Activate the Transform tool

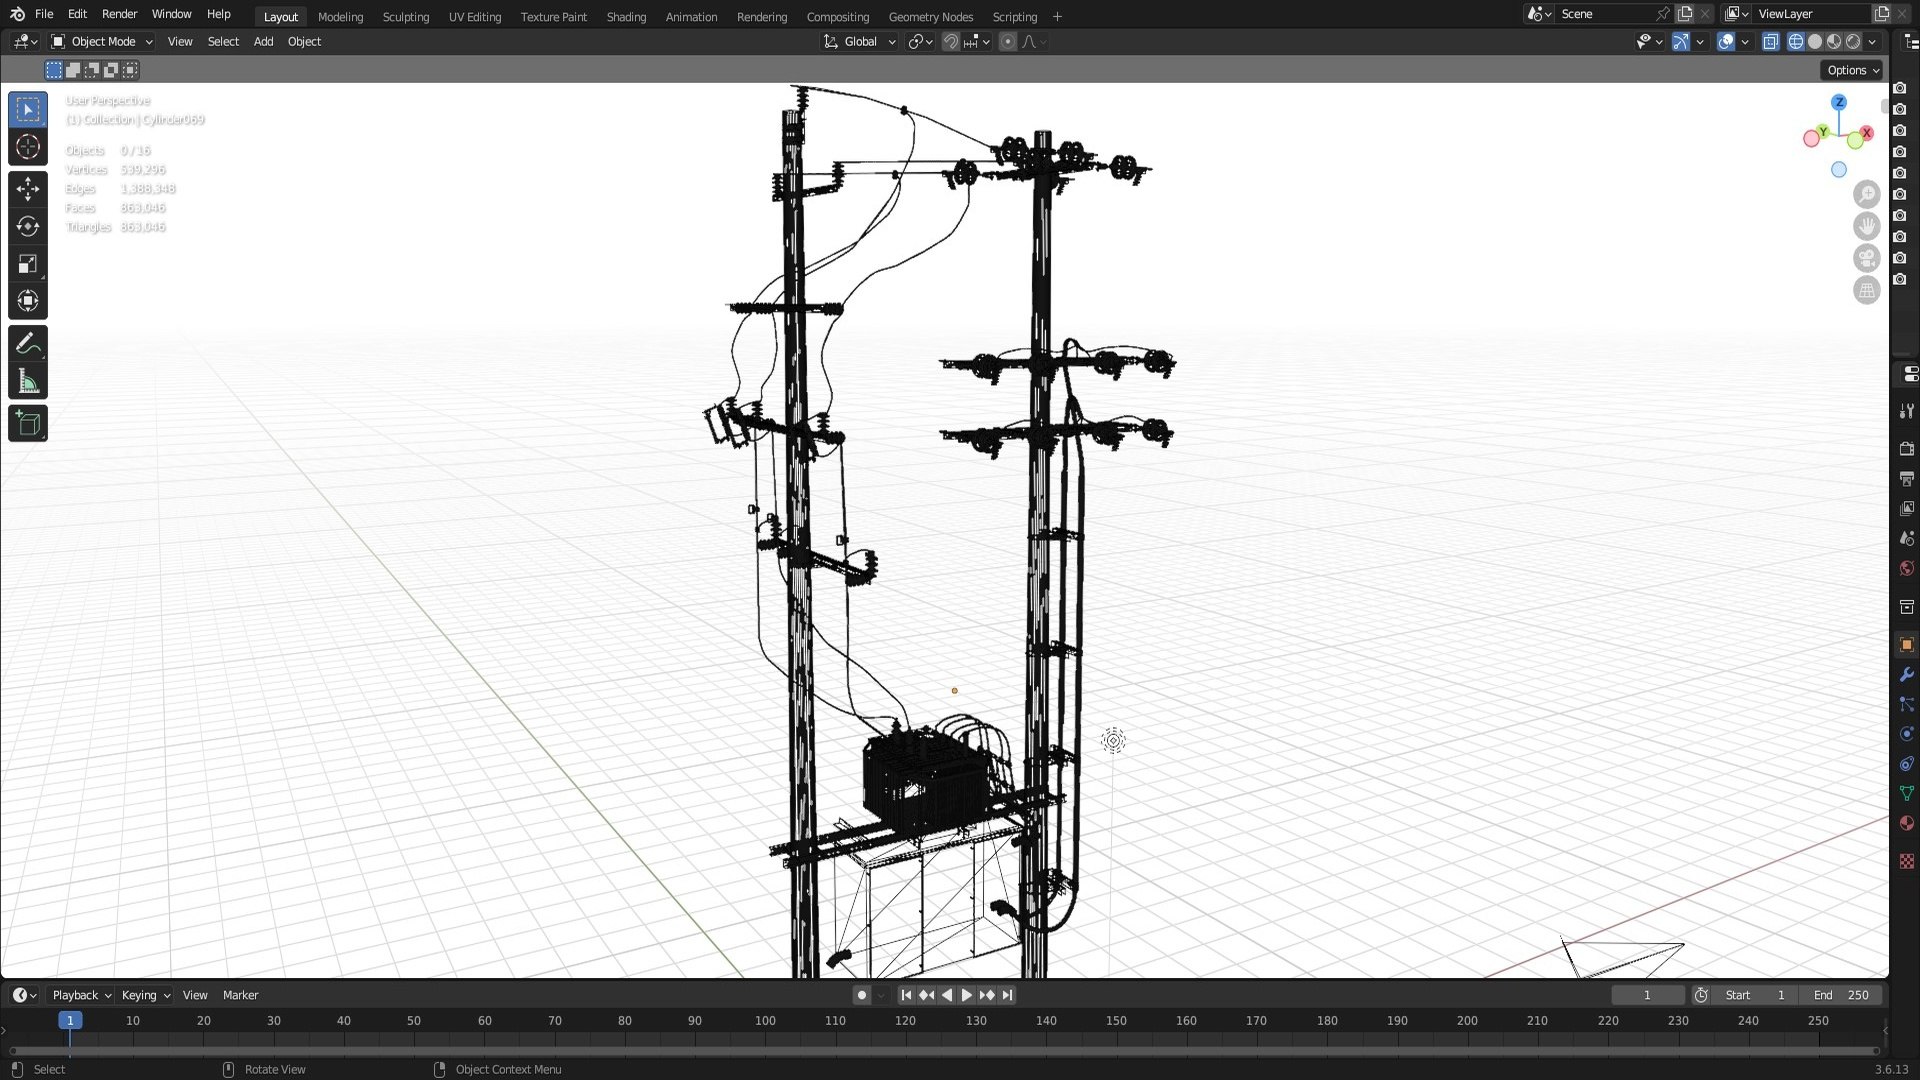click(28, 301)
